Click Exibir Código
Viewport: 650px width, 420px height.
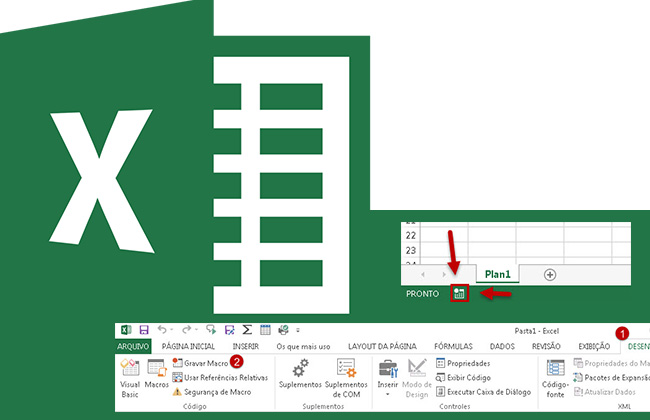(x=463, y=378)
